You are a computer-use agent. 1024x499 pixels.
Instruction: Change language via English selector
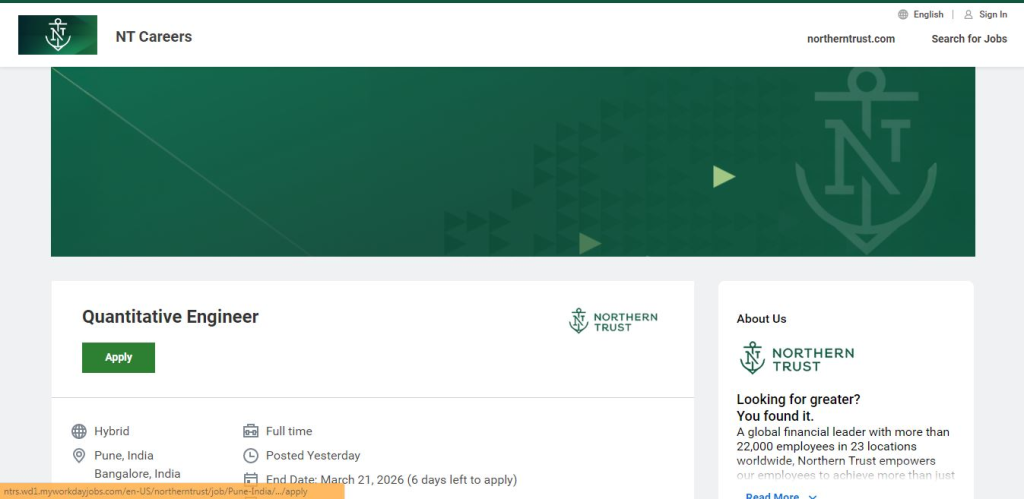tap(928, 14)
